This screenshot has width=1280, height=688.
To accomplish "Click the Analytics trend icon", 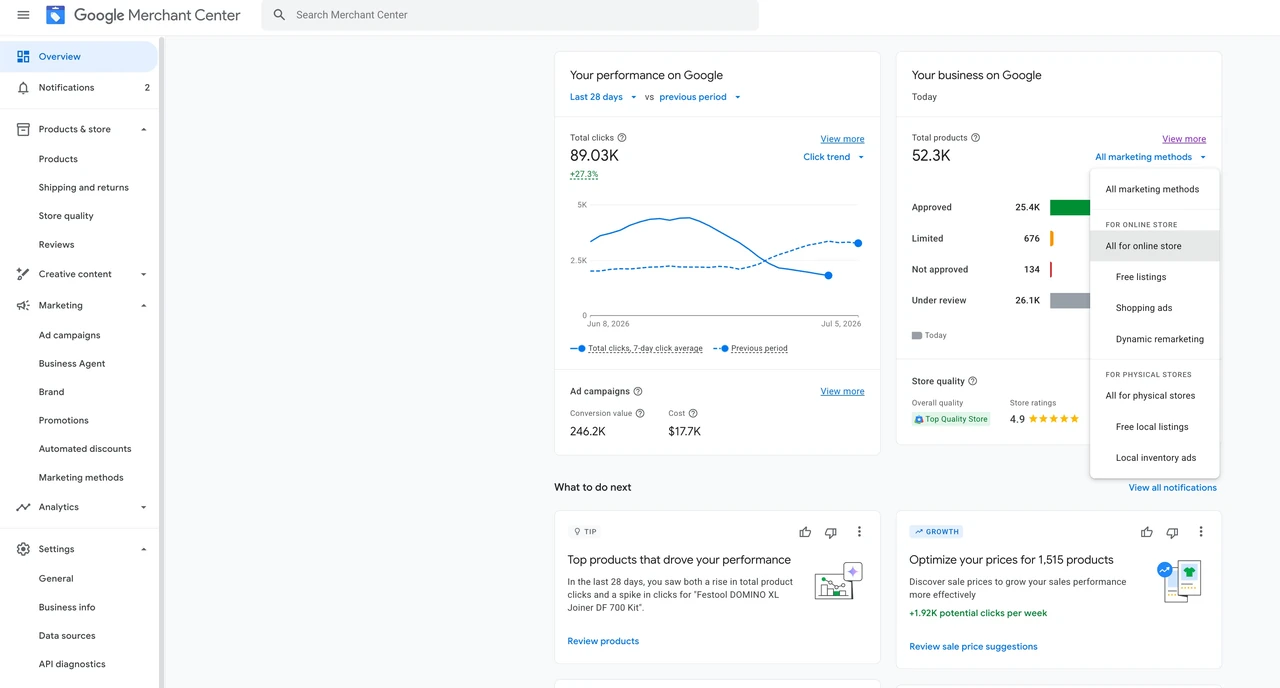I will [x=23, y=507].
